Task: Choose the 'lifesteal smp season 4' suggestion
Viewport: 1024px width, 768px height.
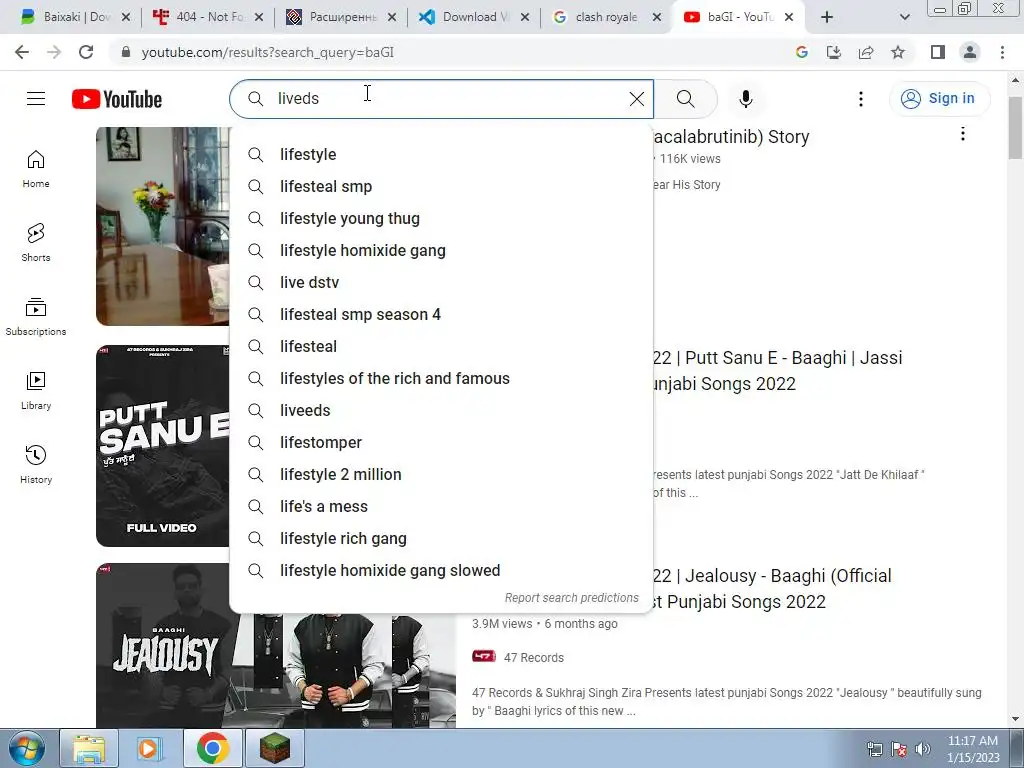Action: click(441, 314)
